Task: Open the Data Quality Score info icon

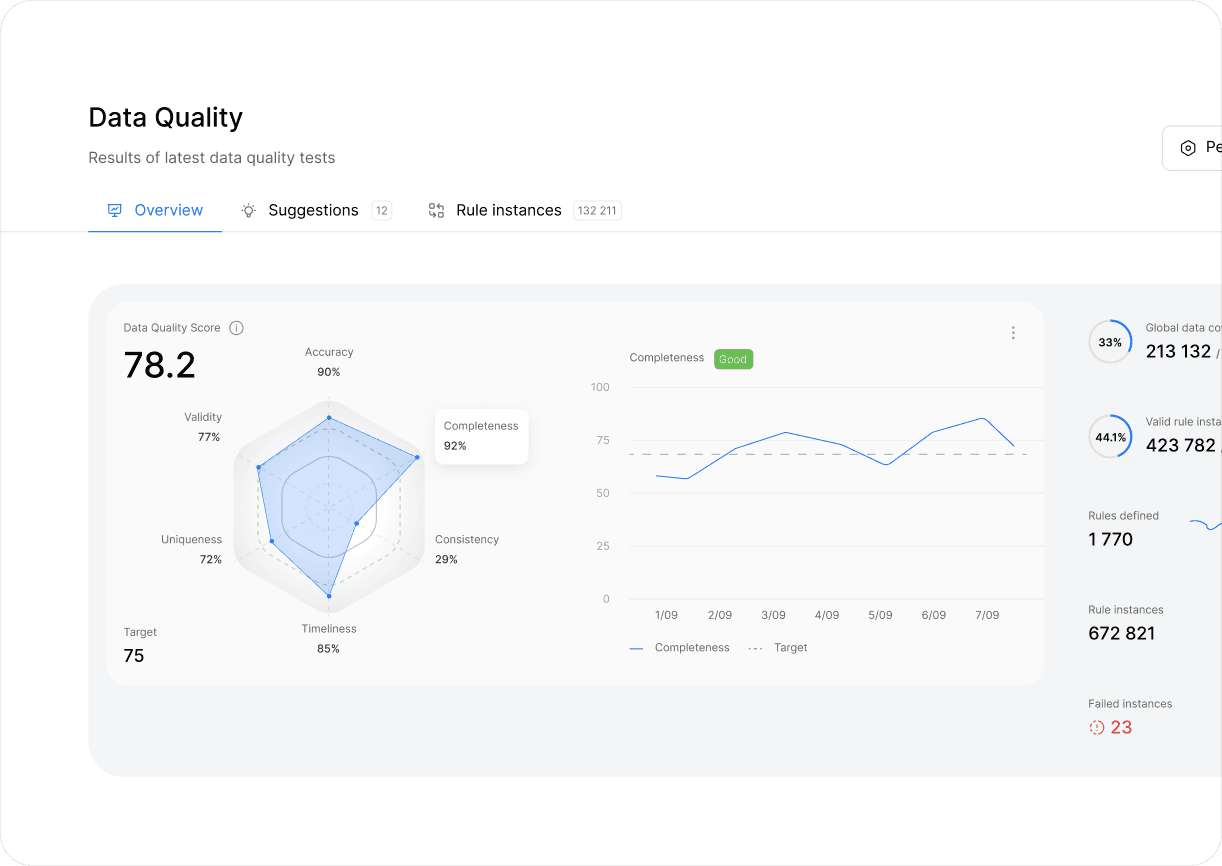Action: click(236, 327)
